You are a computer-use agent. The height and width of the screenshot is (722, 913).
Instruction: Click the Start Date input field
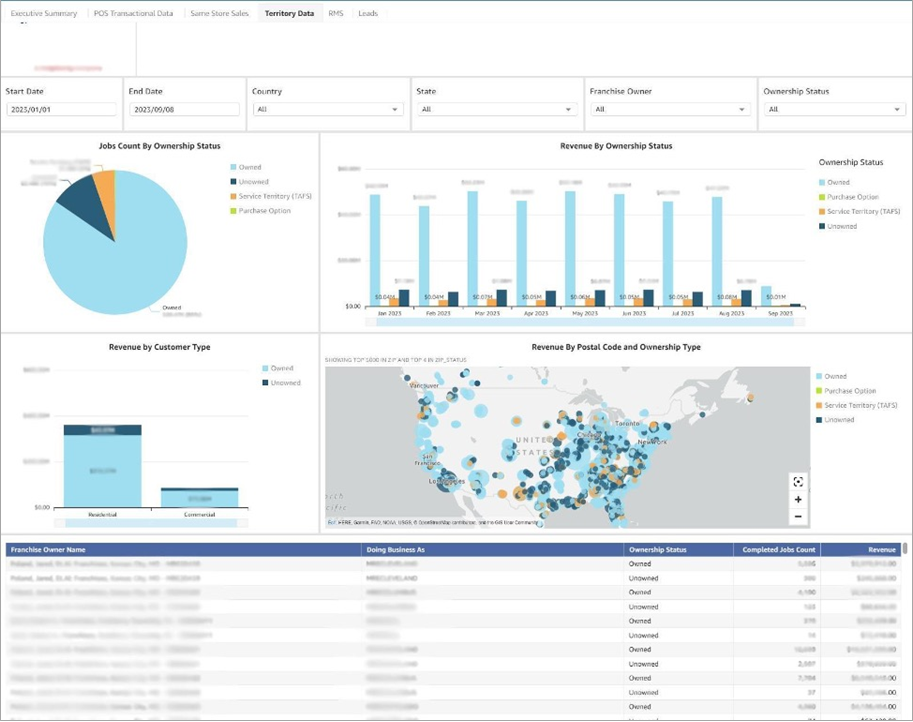click(62, 109)
